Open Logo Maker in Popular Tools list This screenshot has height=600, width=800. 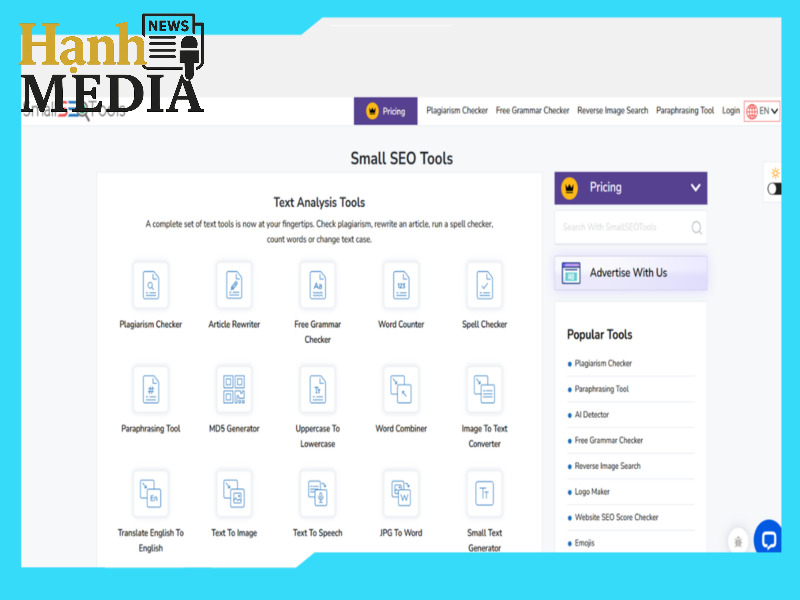[592, 491]
